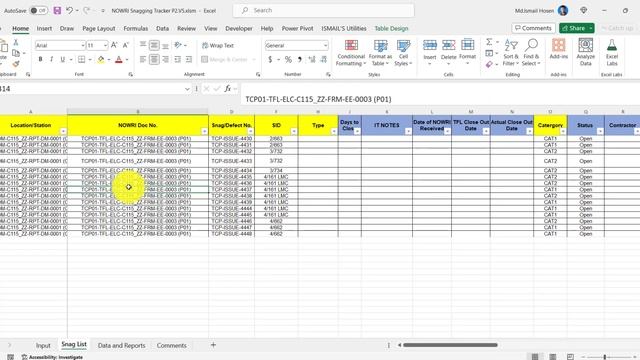Open Excel Labs
Screen dimensions: 640x360
tap(612, 52)
